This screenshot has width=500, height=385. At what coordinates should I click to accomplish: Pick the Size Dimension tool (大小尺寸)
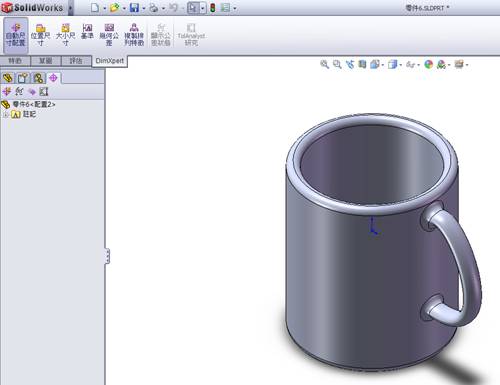pos(65,35)
